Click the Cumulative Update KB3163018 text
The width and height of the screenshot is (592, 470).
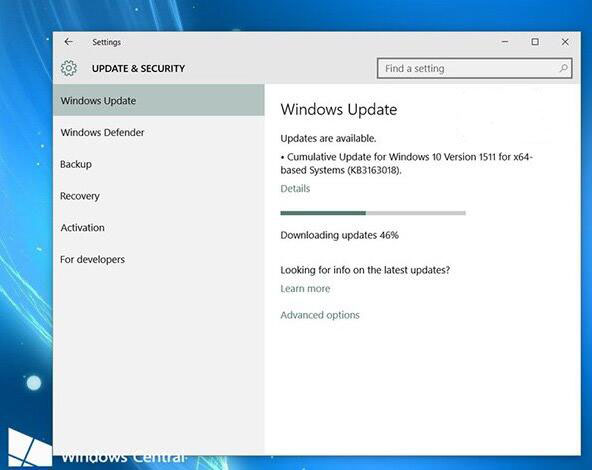point(407,163)
